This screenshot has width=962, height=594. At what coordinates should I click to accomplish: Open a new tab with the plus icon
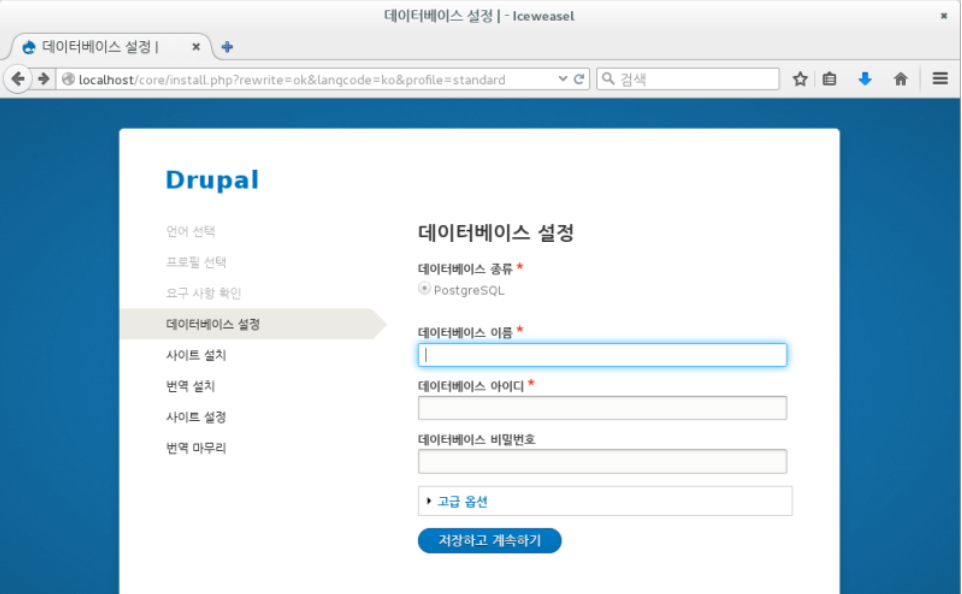point(227,47)
